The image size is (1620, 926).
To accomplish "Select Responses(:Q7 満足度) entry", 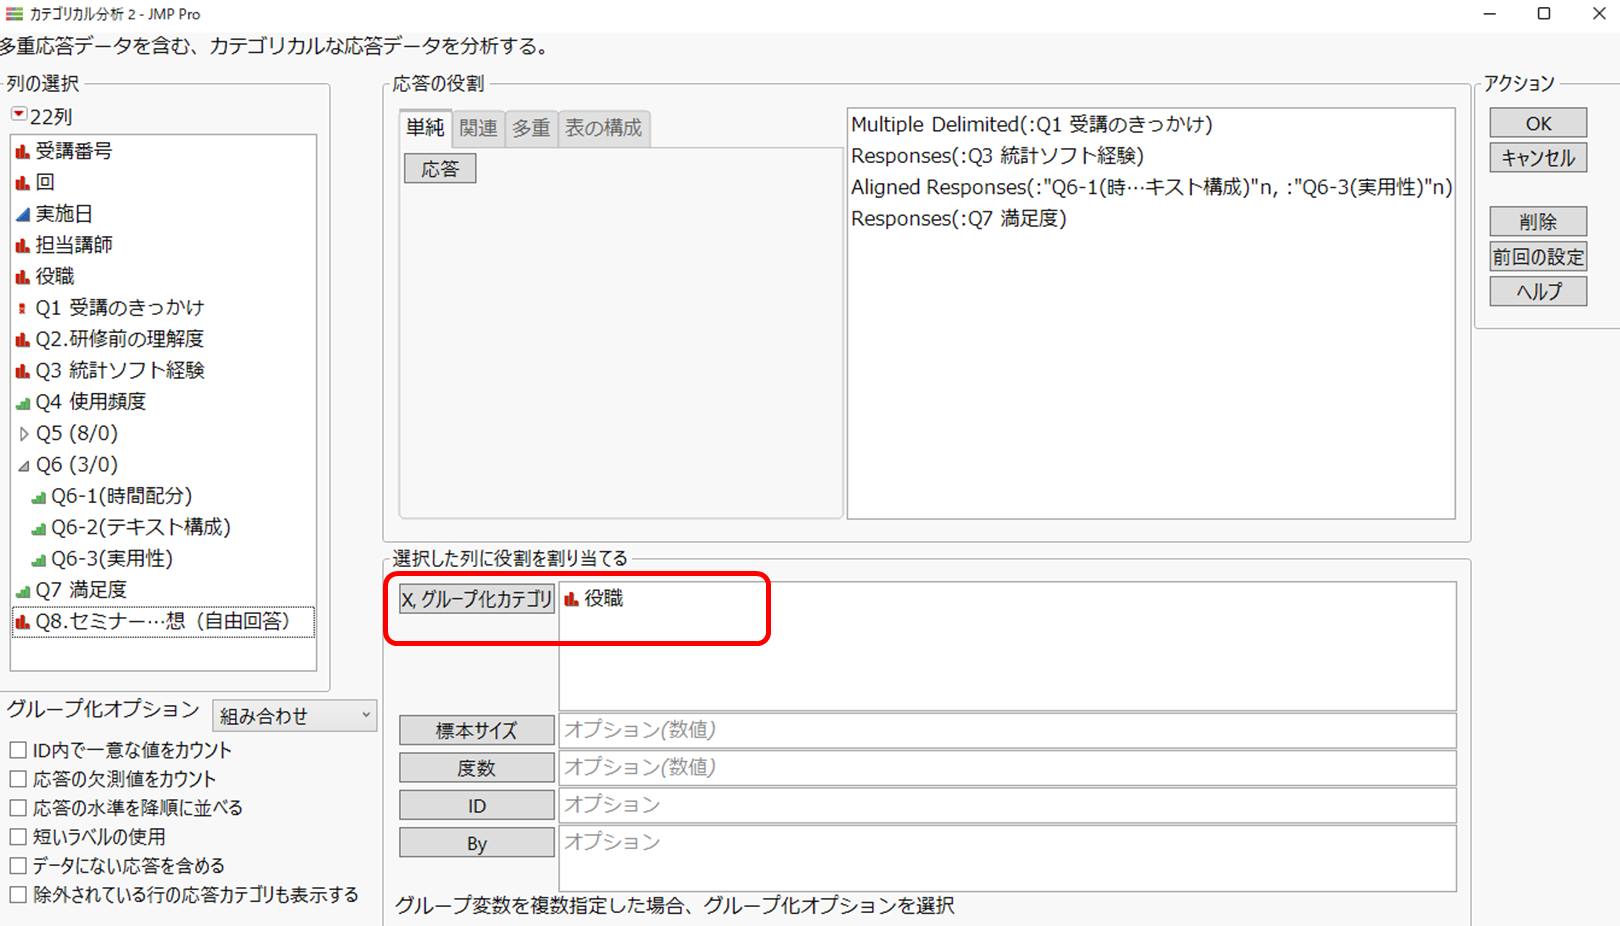I will (958, 218).
